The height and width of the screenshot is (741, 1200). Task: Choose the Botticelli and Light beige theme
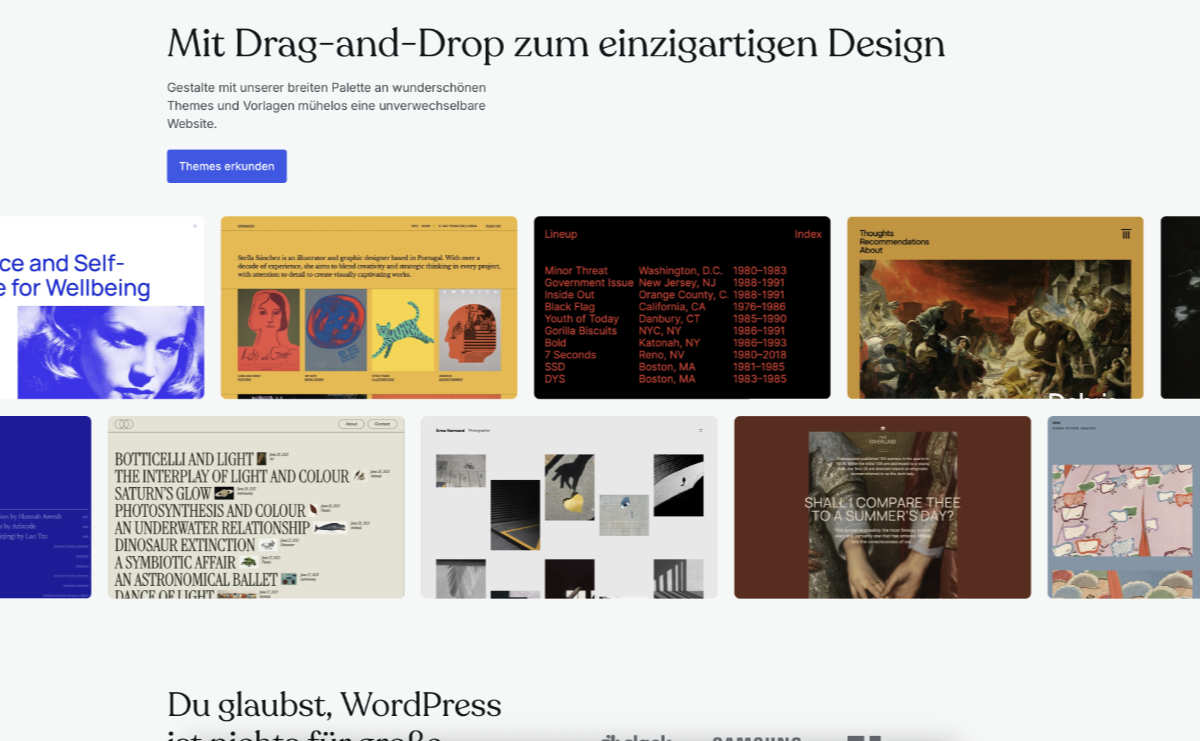point(256,507)
